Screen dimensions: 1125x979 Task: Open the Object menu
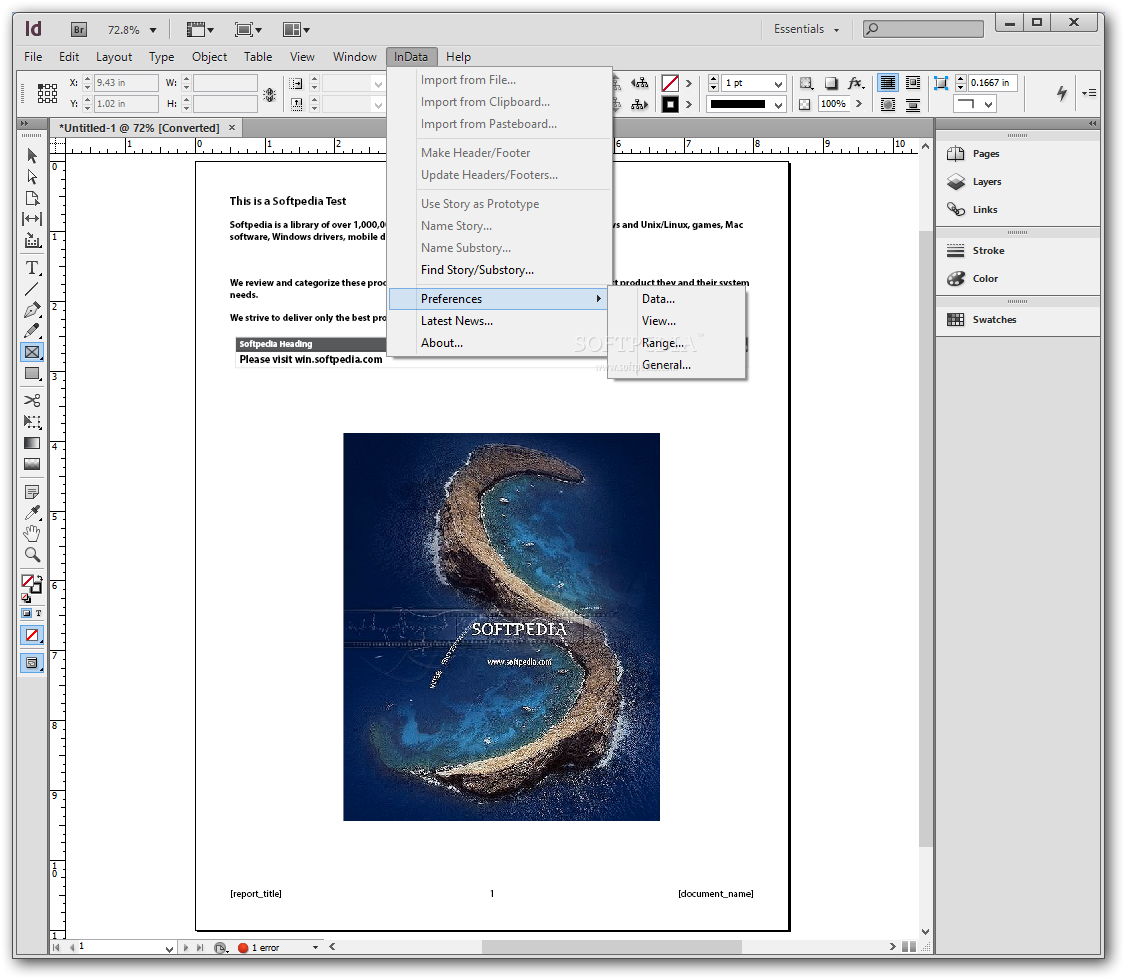coord(209,57)
